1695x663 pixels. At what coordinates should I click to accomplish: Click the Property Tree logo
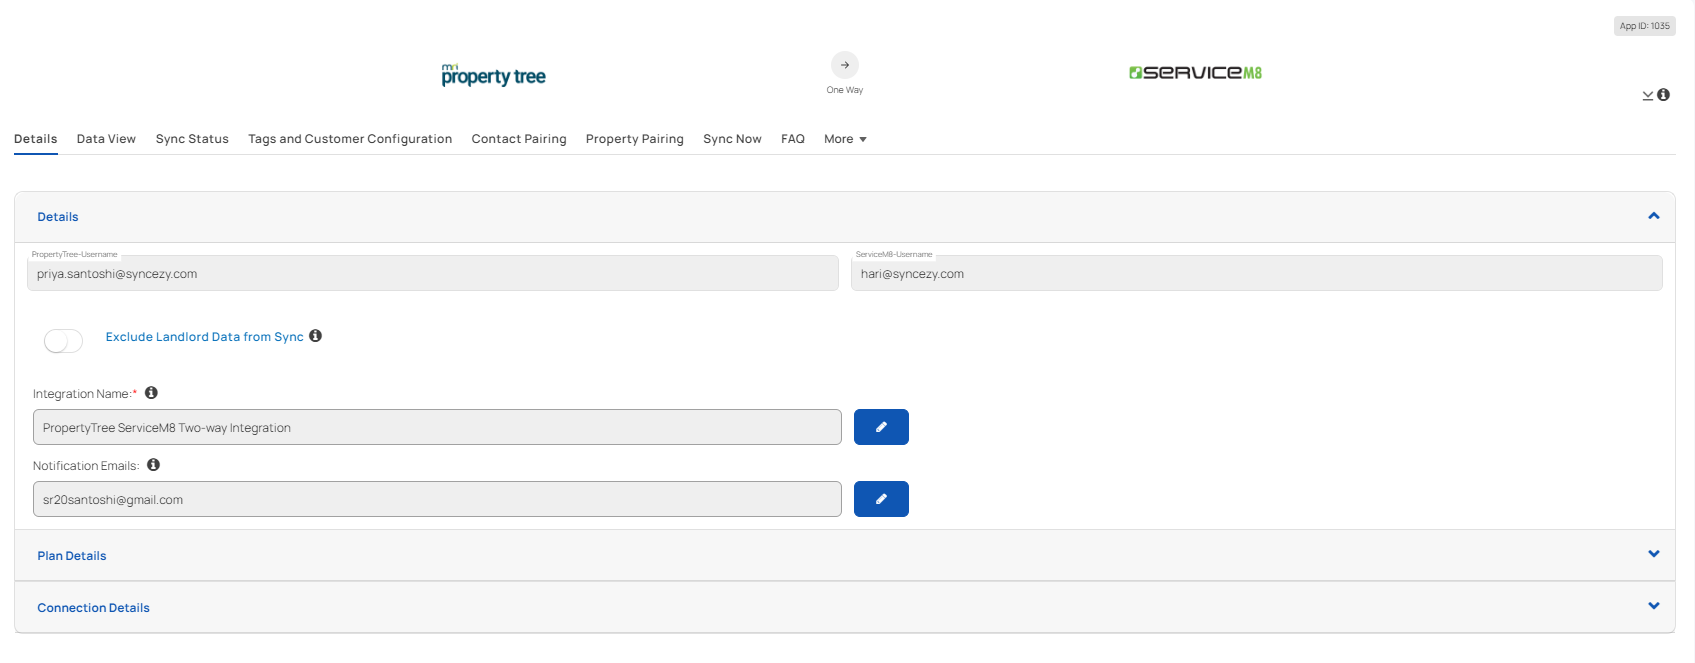494,75
